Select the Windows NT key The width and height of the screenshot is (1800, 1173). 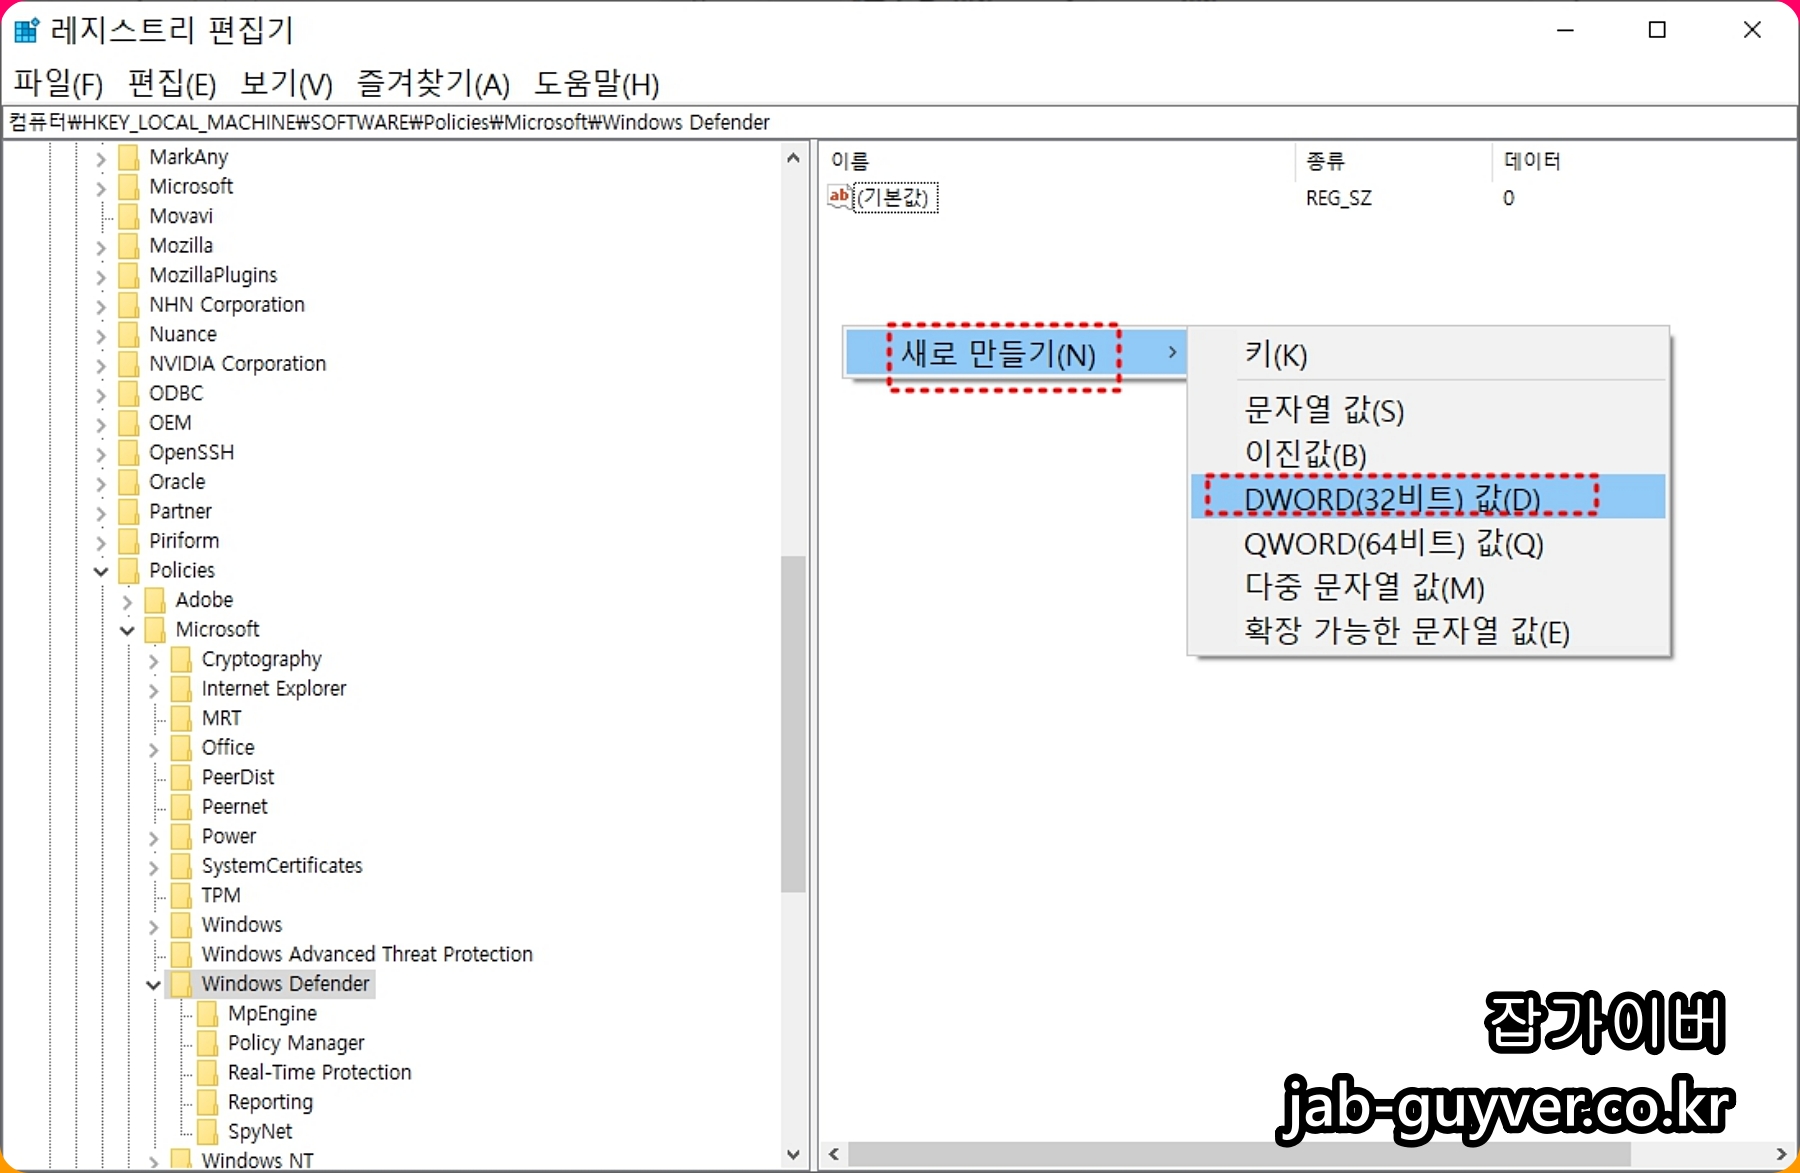click(x=257, y=1160)
